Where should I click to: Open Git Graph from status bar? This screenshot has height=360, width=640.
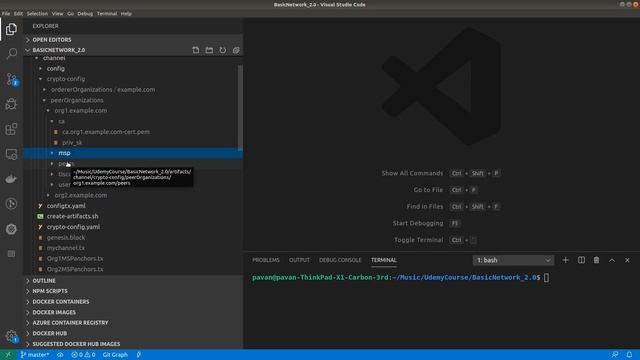click(x=115, y=355)
